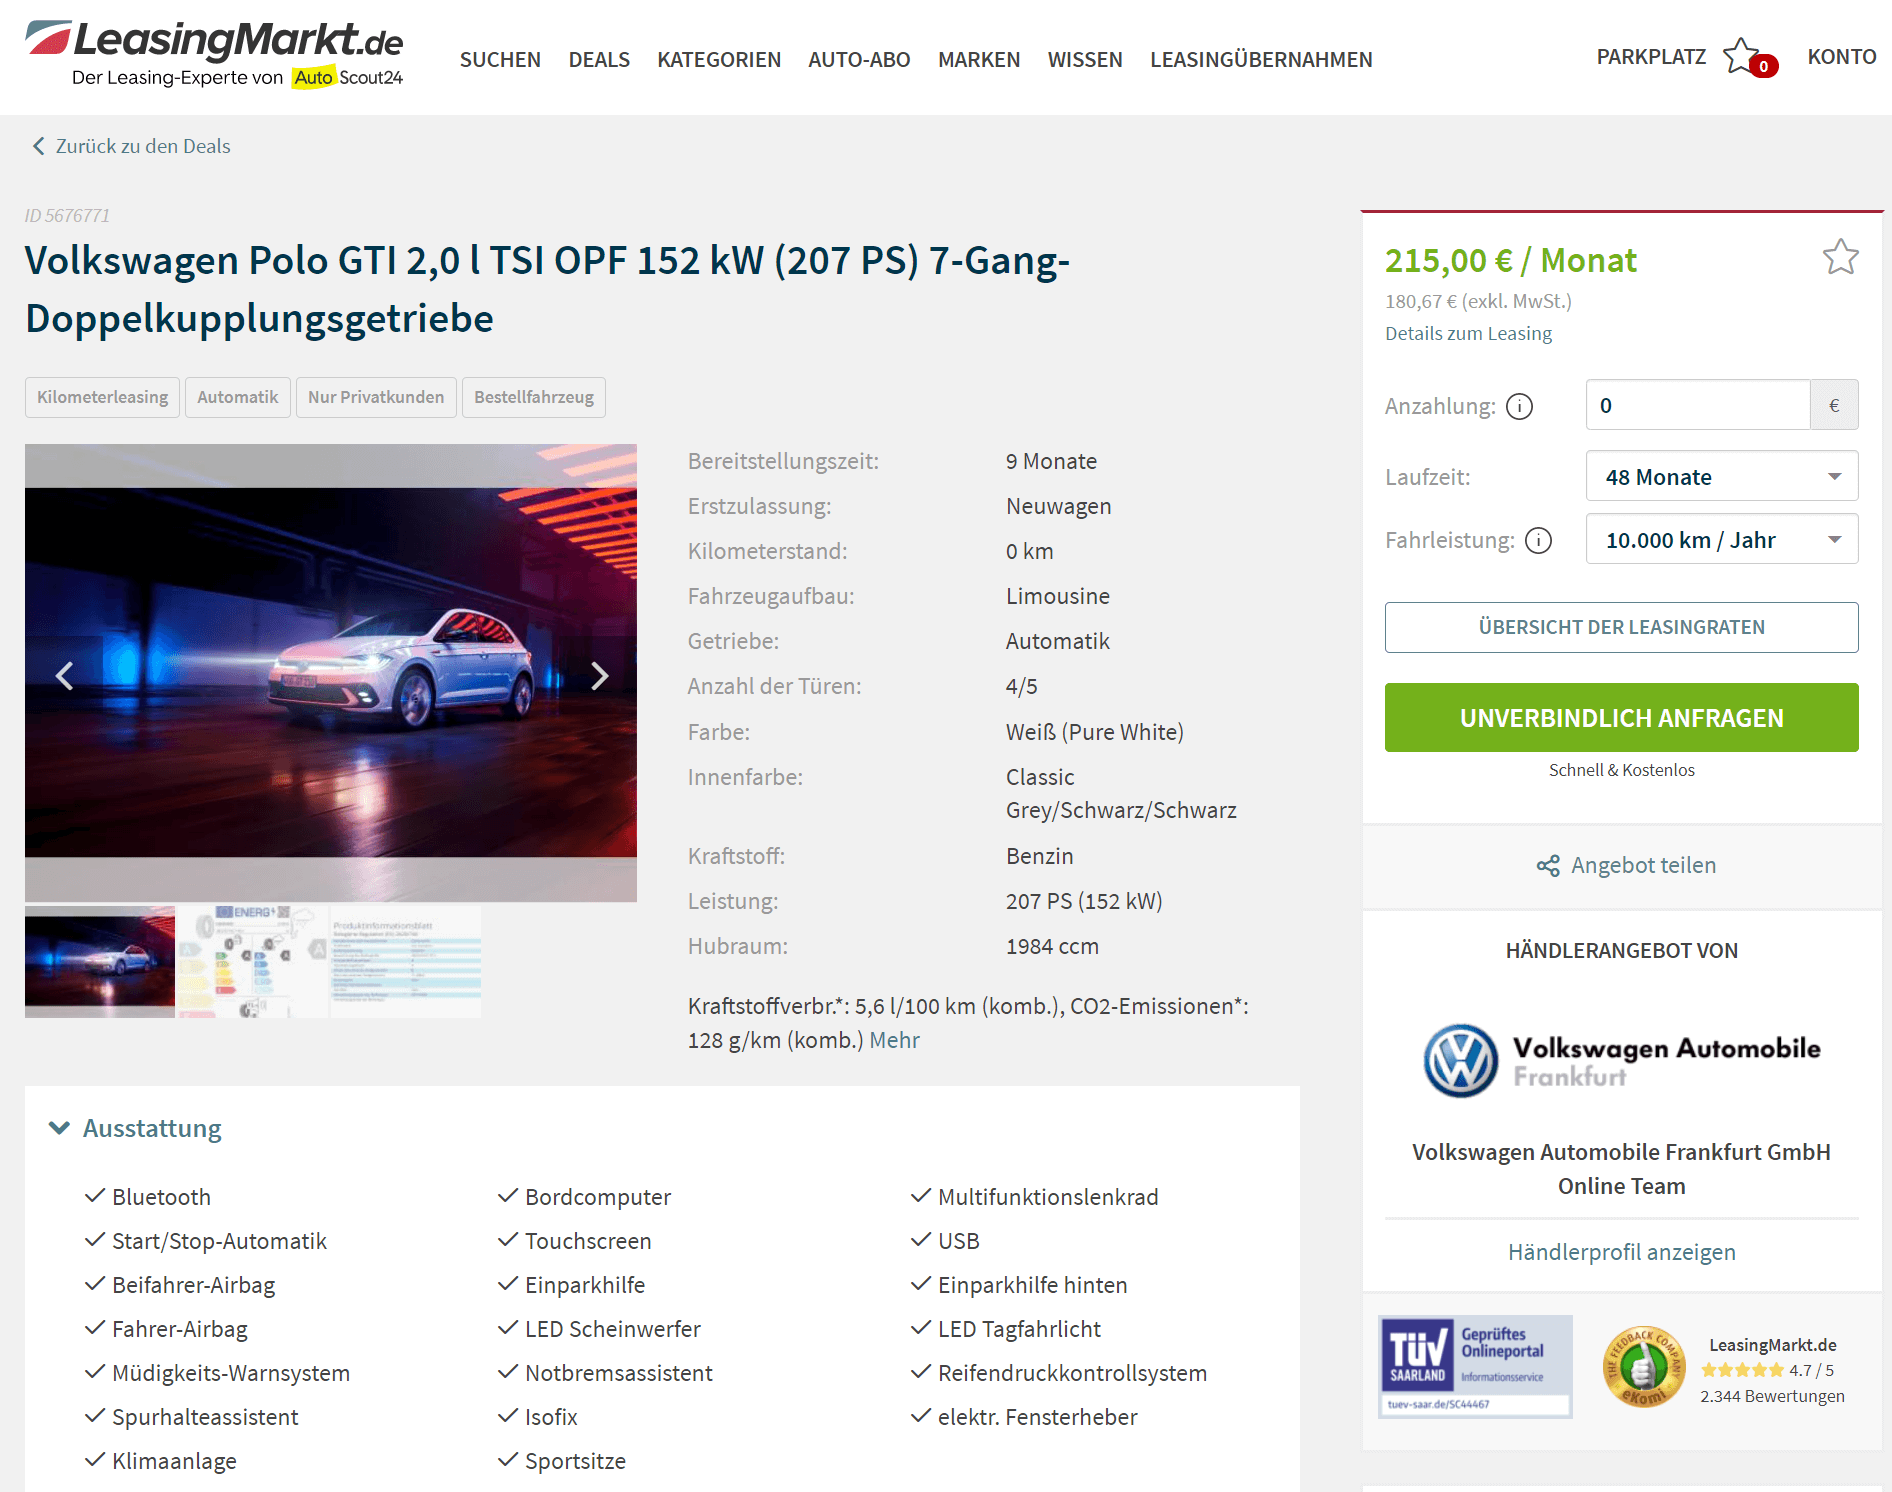The width and height of the screenshot is (1892, 1492).
Task: Add offer to favorites via price star
Action: (x=1840, y=258)
